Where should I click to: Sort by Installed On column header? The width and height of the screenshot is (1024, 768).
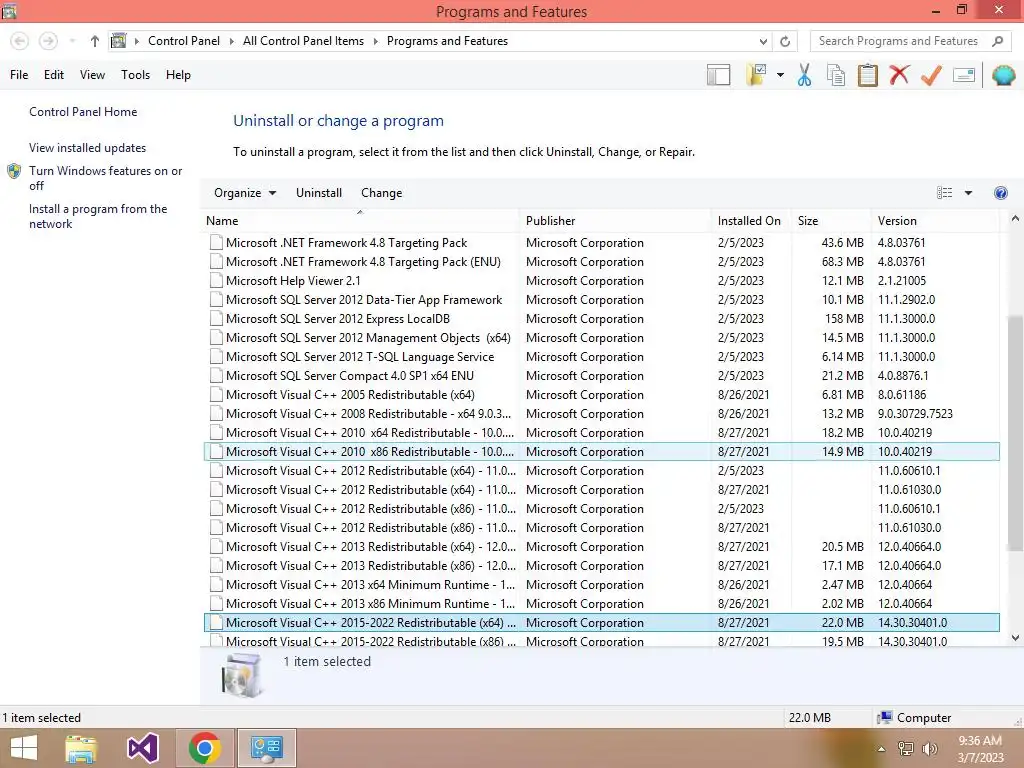tap(751, 221)
